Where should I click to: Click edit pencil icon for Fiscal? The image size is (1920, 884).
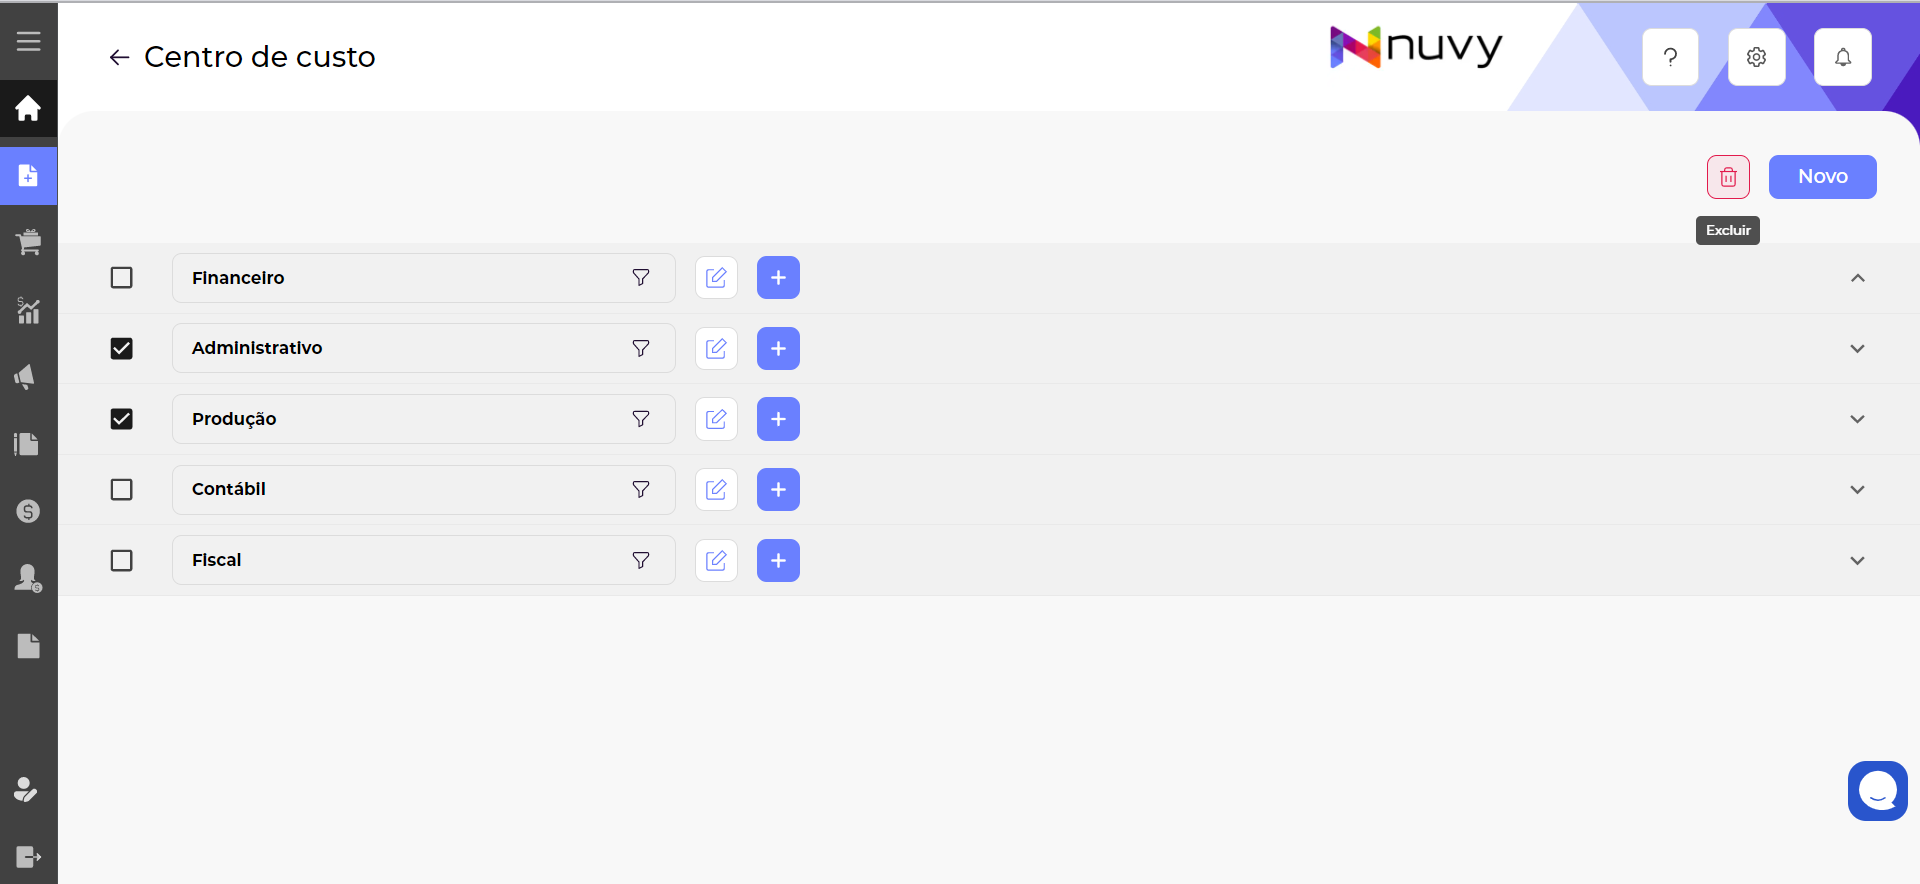point(716,560)
